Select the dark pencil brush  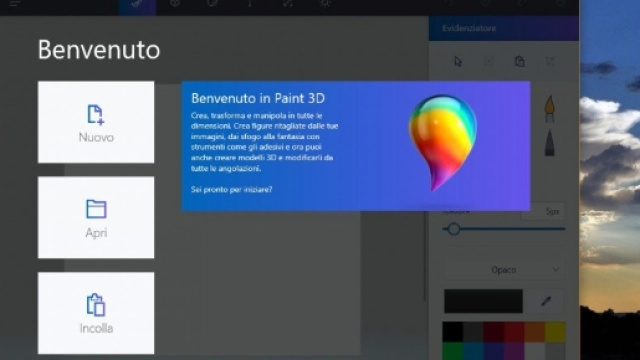point(550,143)
